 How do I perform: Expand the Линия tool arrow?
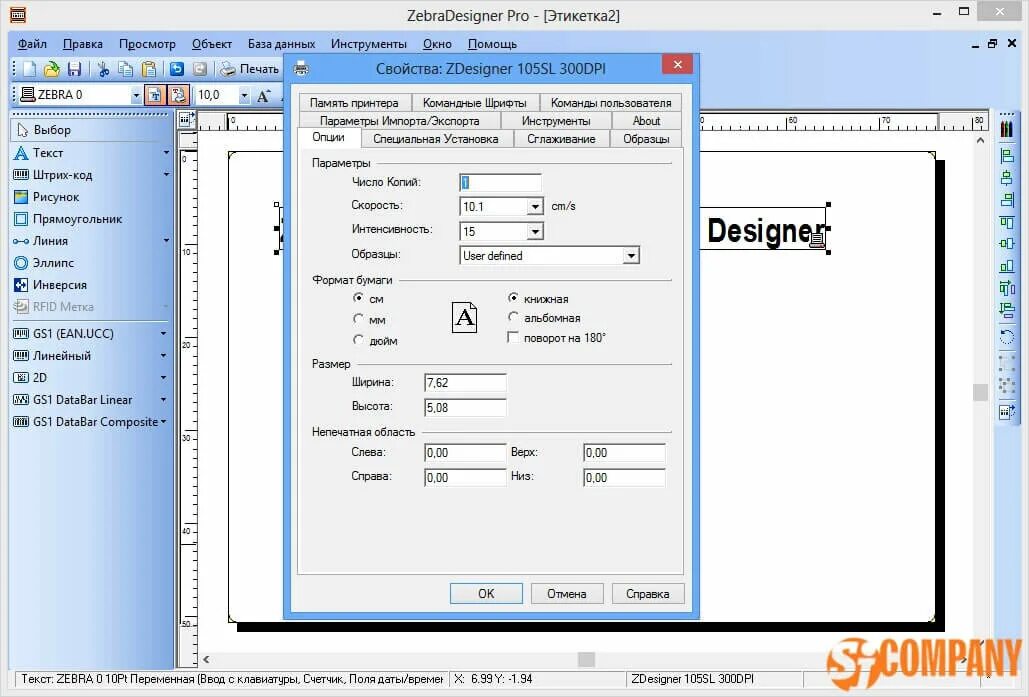[166, 241]
